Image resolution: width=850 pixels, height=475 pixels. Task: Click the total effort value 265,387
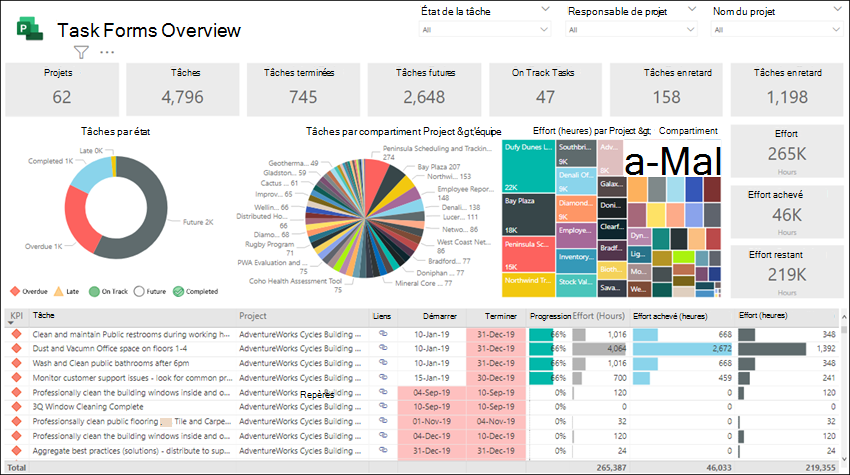(x=611, y=467)
